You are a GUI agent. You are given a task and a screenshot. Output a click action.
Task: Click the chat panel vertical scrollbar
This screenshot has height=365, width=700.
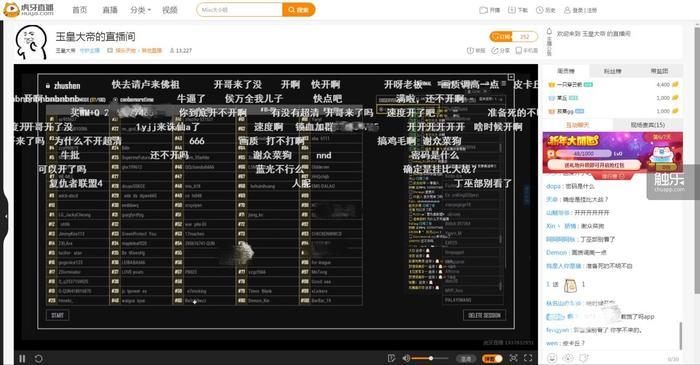[x=681, y=336]
